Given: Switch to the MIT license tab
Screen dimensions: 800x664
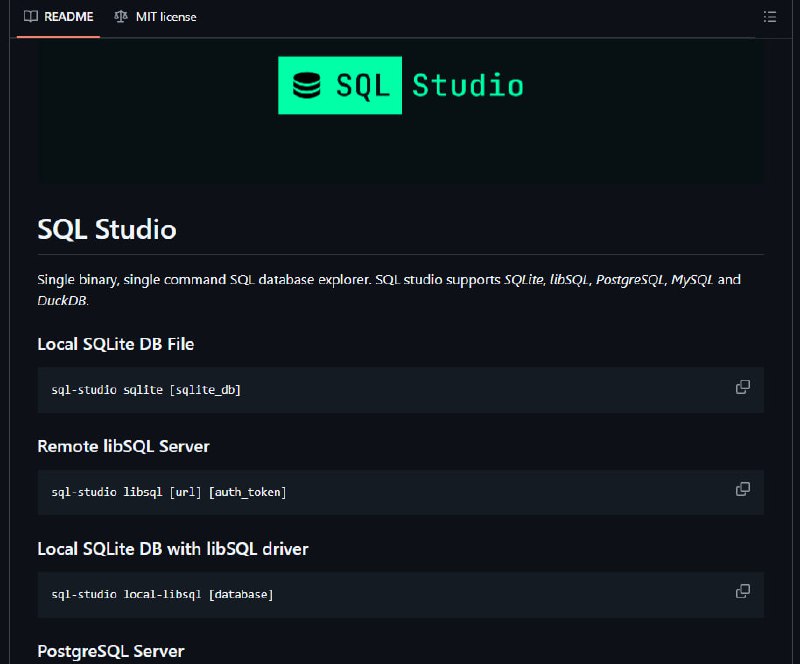Looking at the screenshot, I should (155, 17).
